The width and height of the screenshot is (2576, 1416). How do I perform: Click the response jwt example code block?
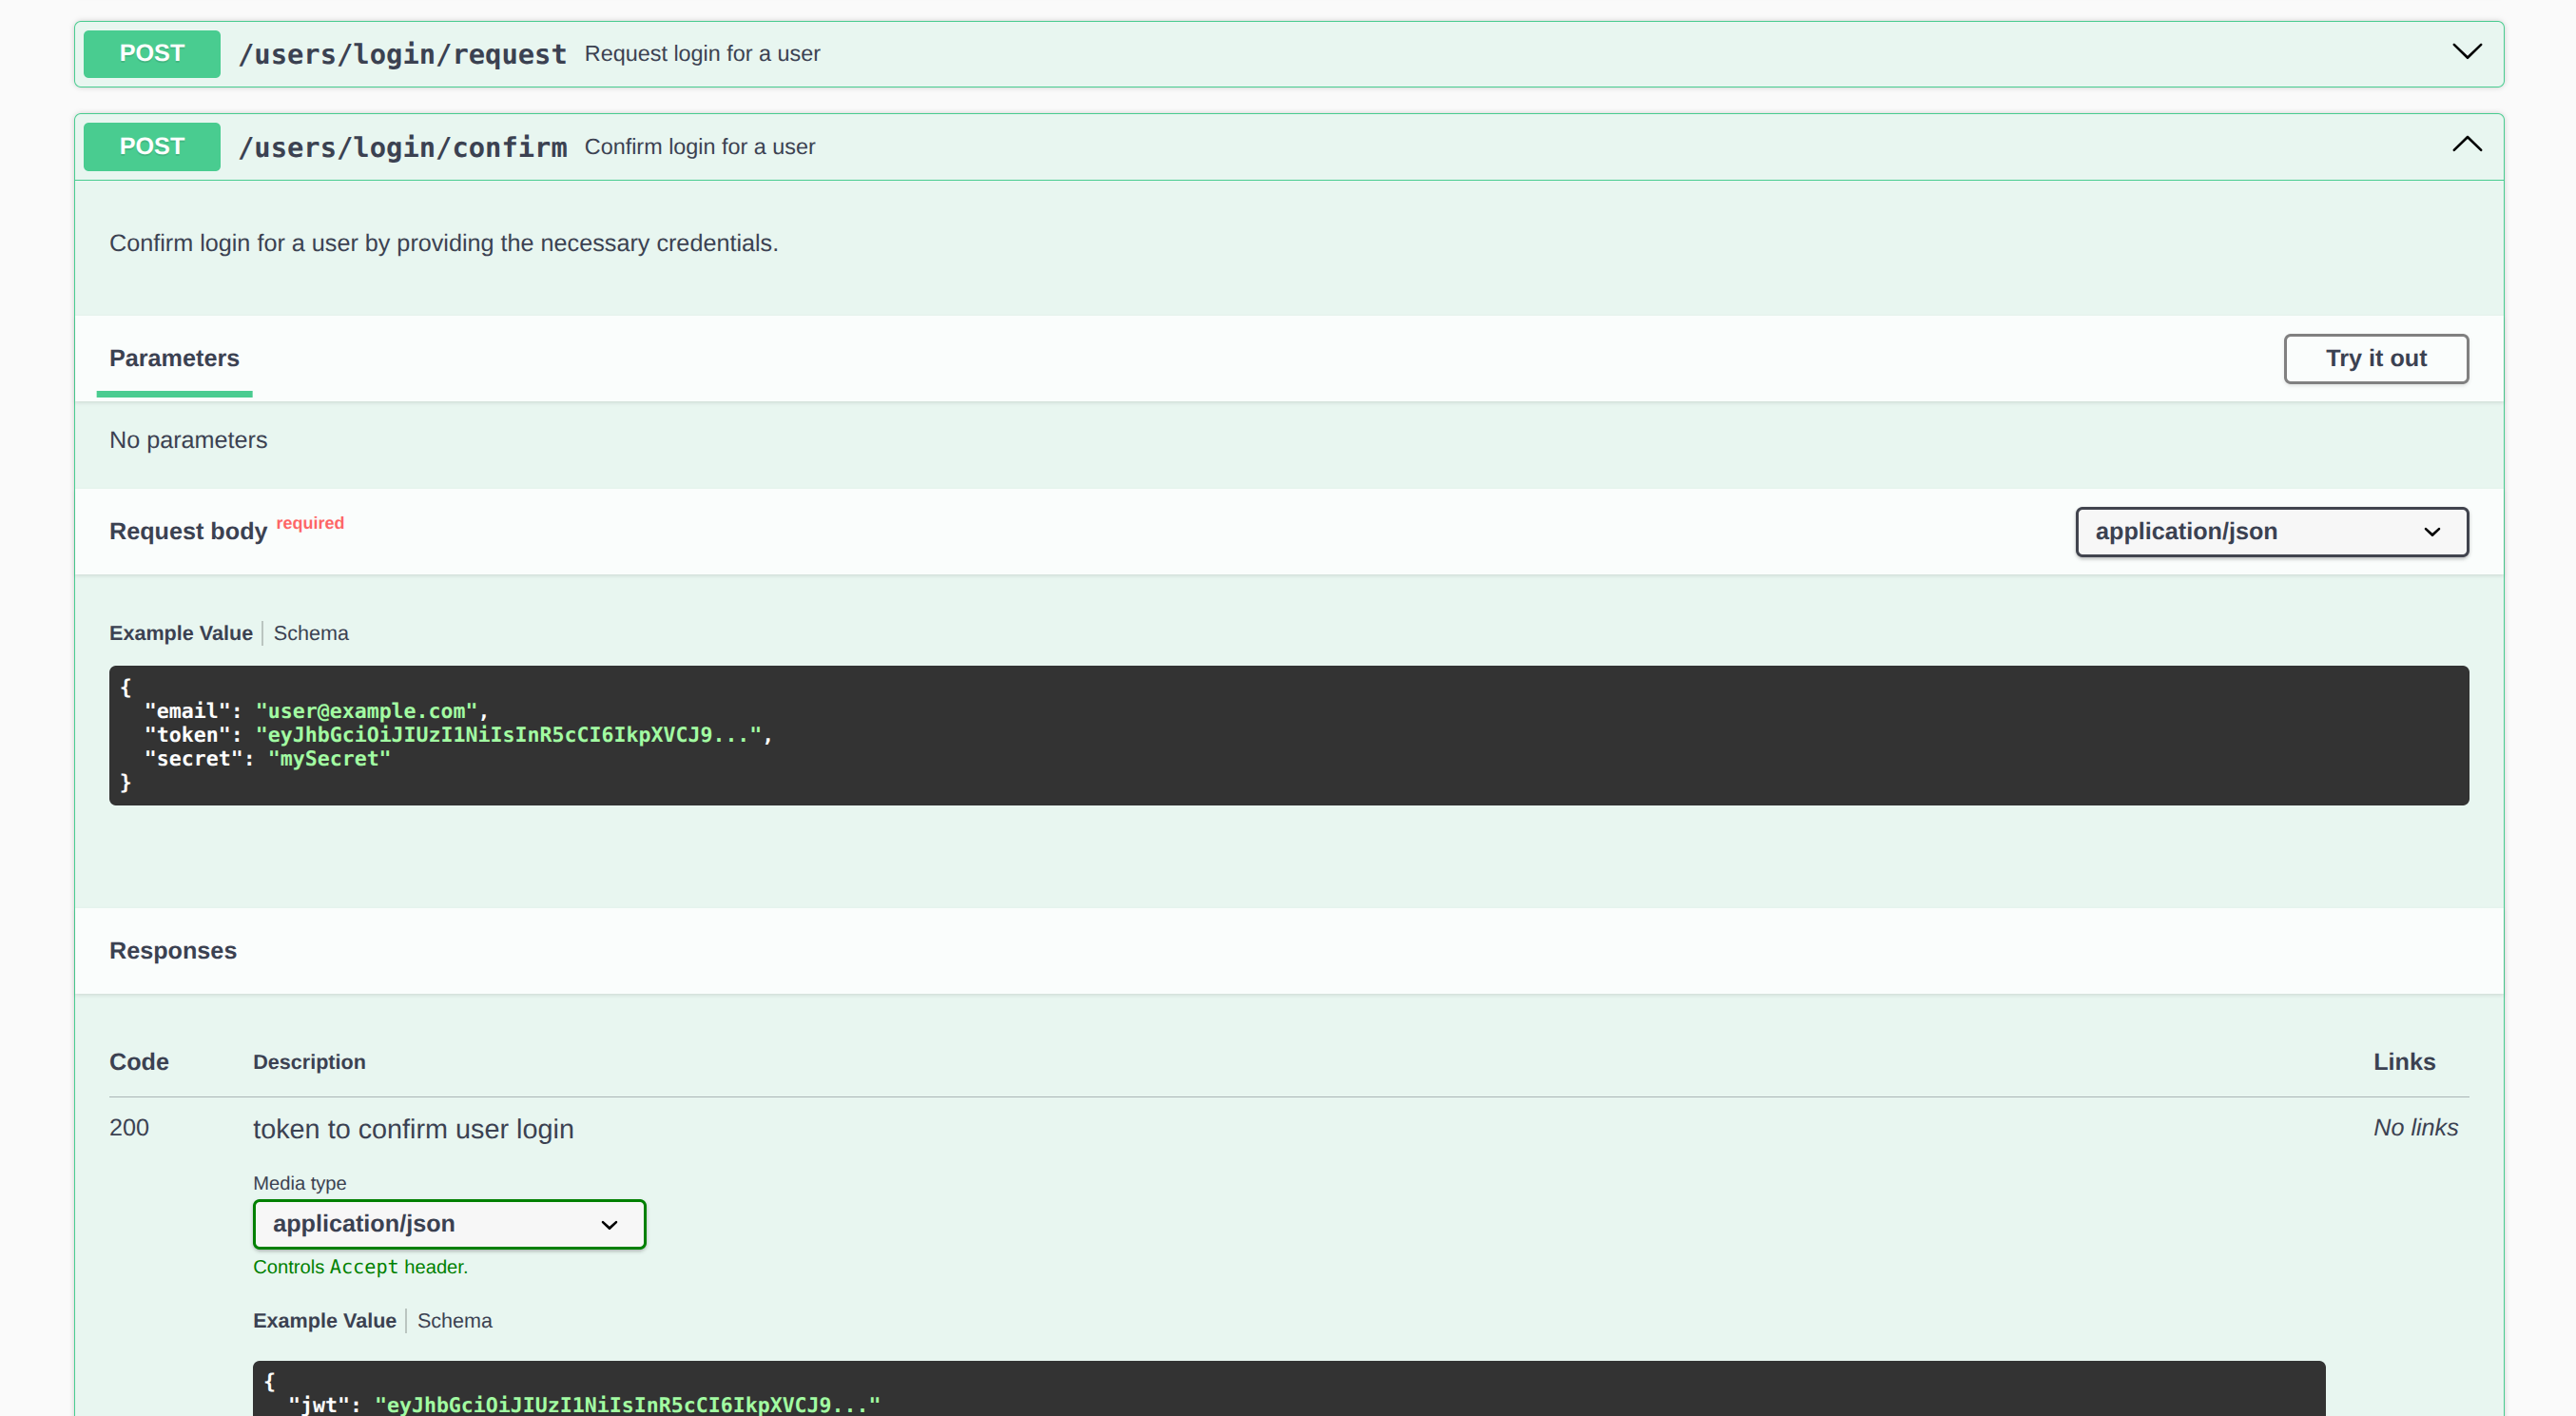point(1288,1388)
